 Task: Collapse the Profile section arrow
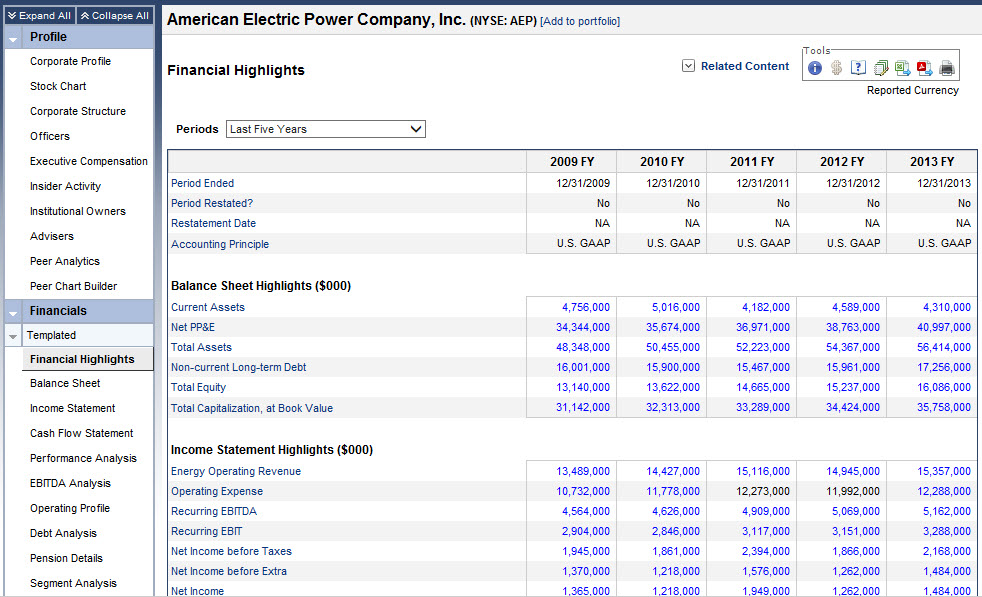click(x=13, y=38)
